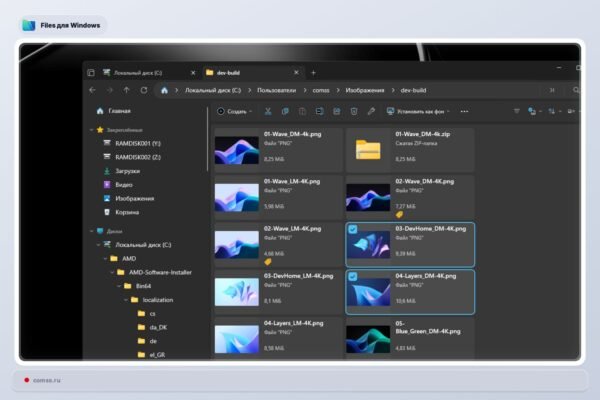Click the Cut scissors icon in toolbar

[268, 111]
